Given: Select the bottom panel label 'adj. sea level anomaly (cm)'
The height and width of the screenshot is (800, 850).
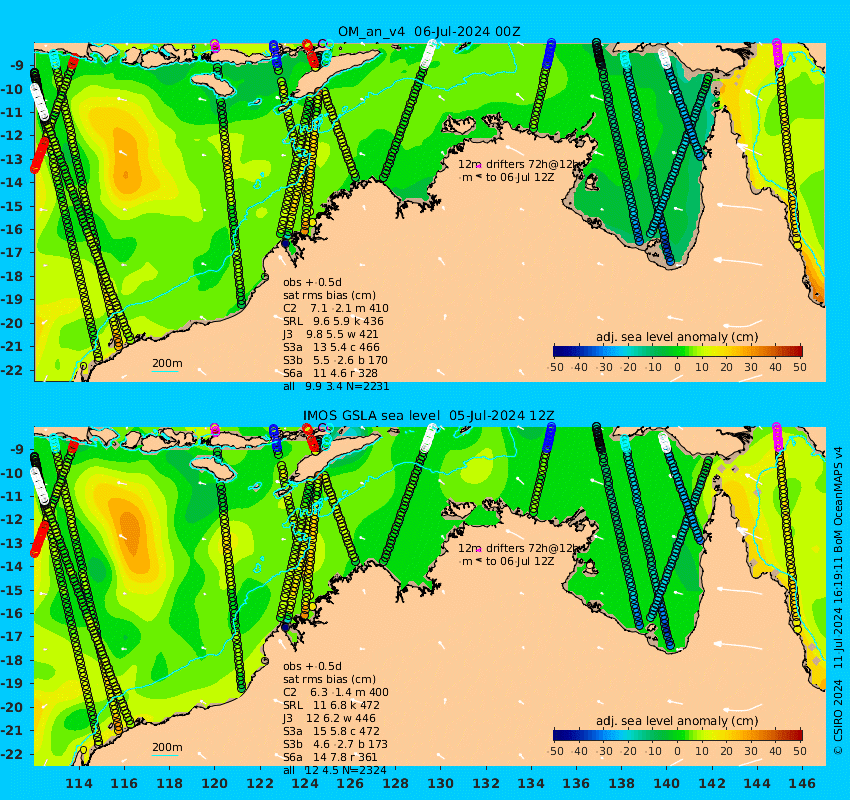Looking at the screenshot, I should tap(677, 721).
